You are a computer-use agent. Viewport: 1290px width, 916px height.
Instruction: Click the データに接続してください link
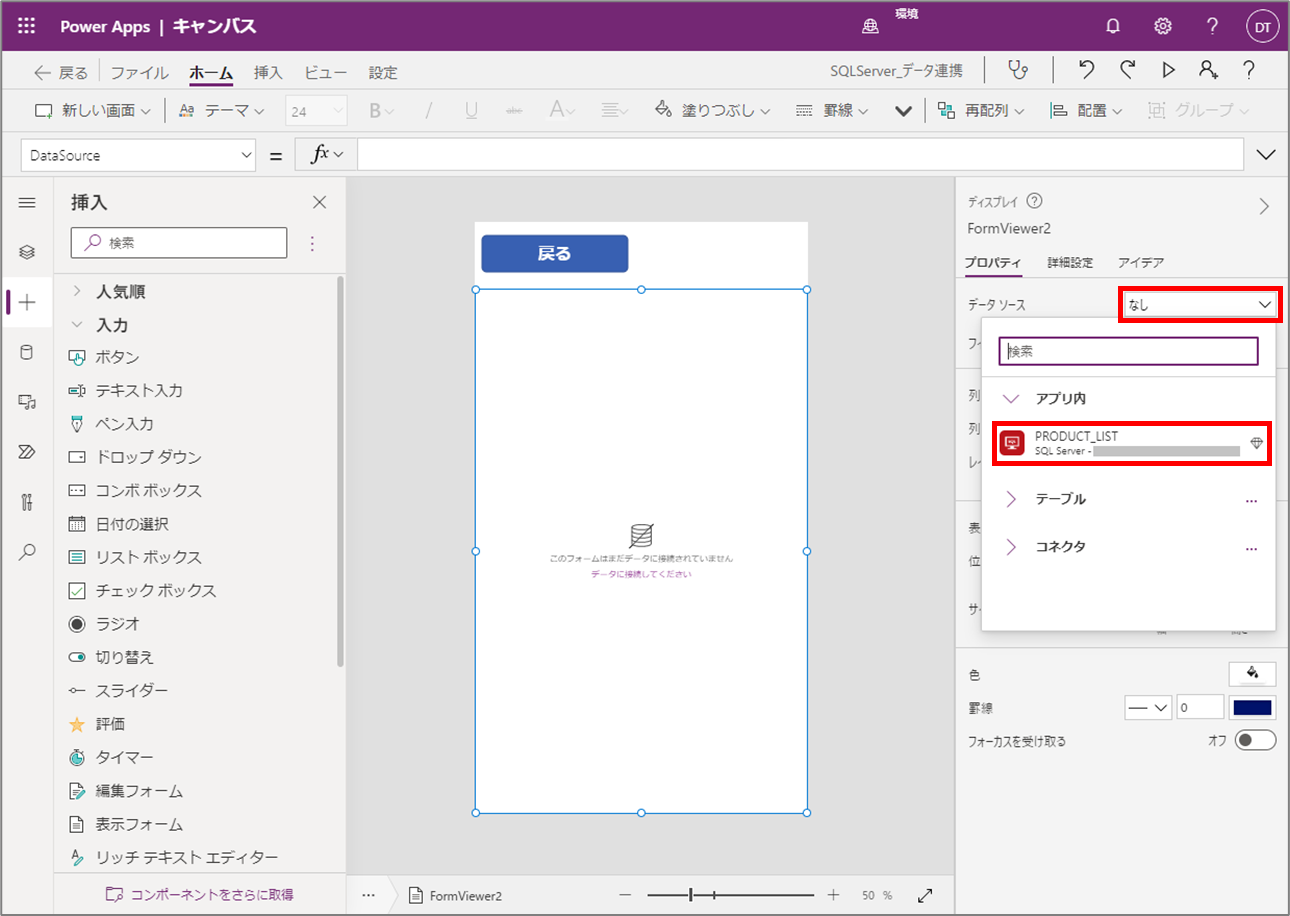[x=641, y=575]
